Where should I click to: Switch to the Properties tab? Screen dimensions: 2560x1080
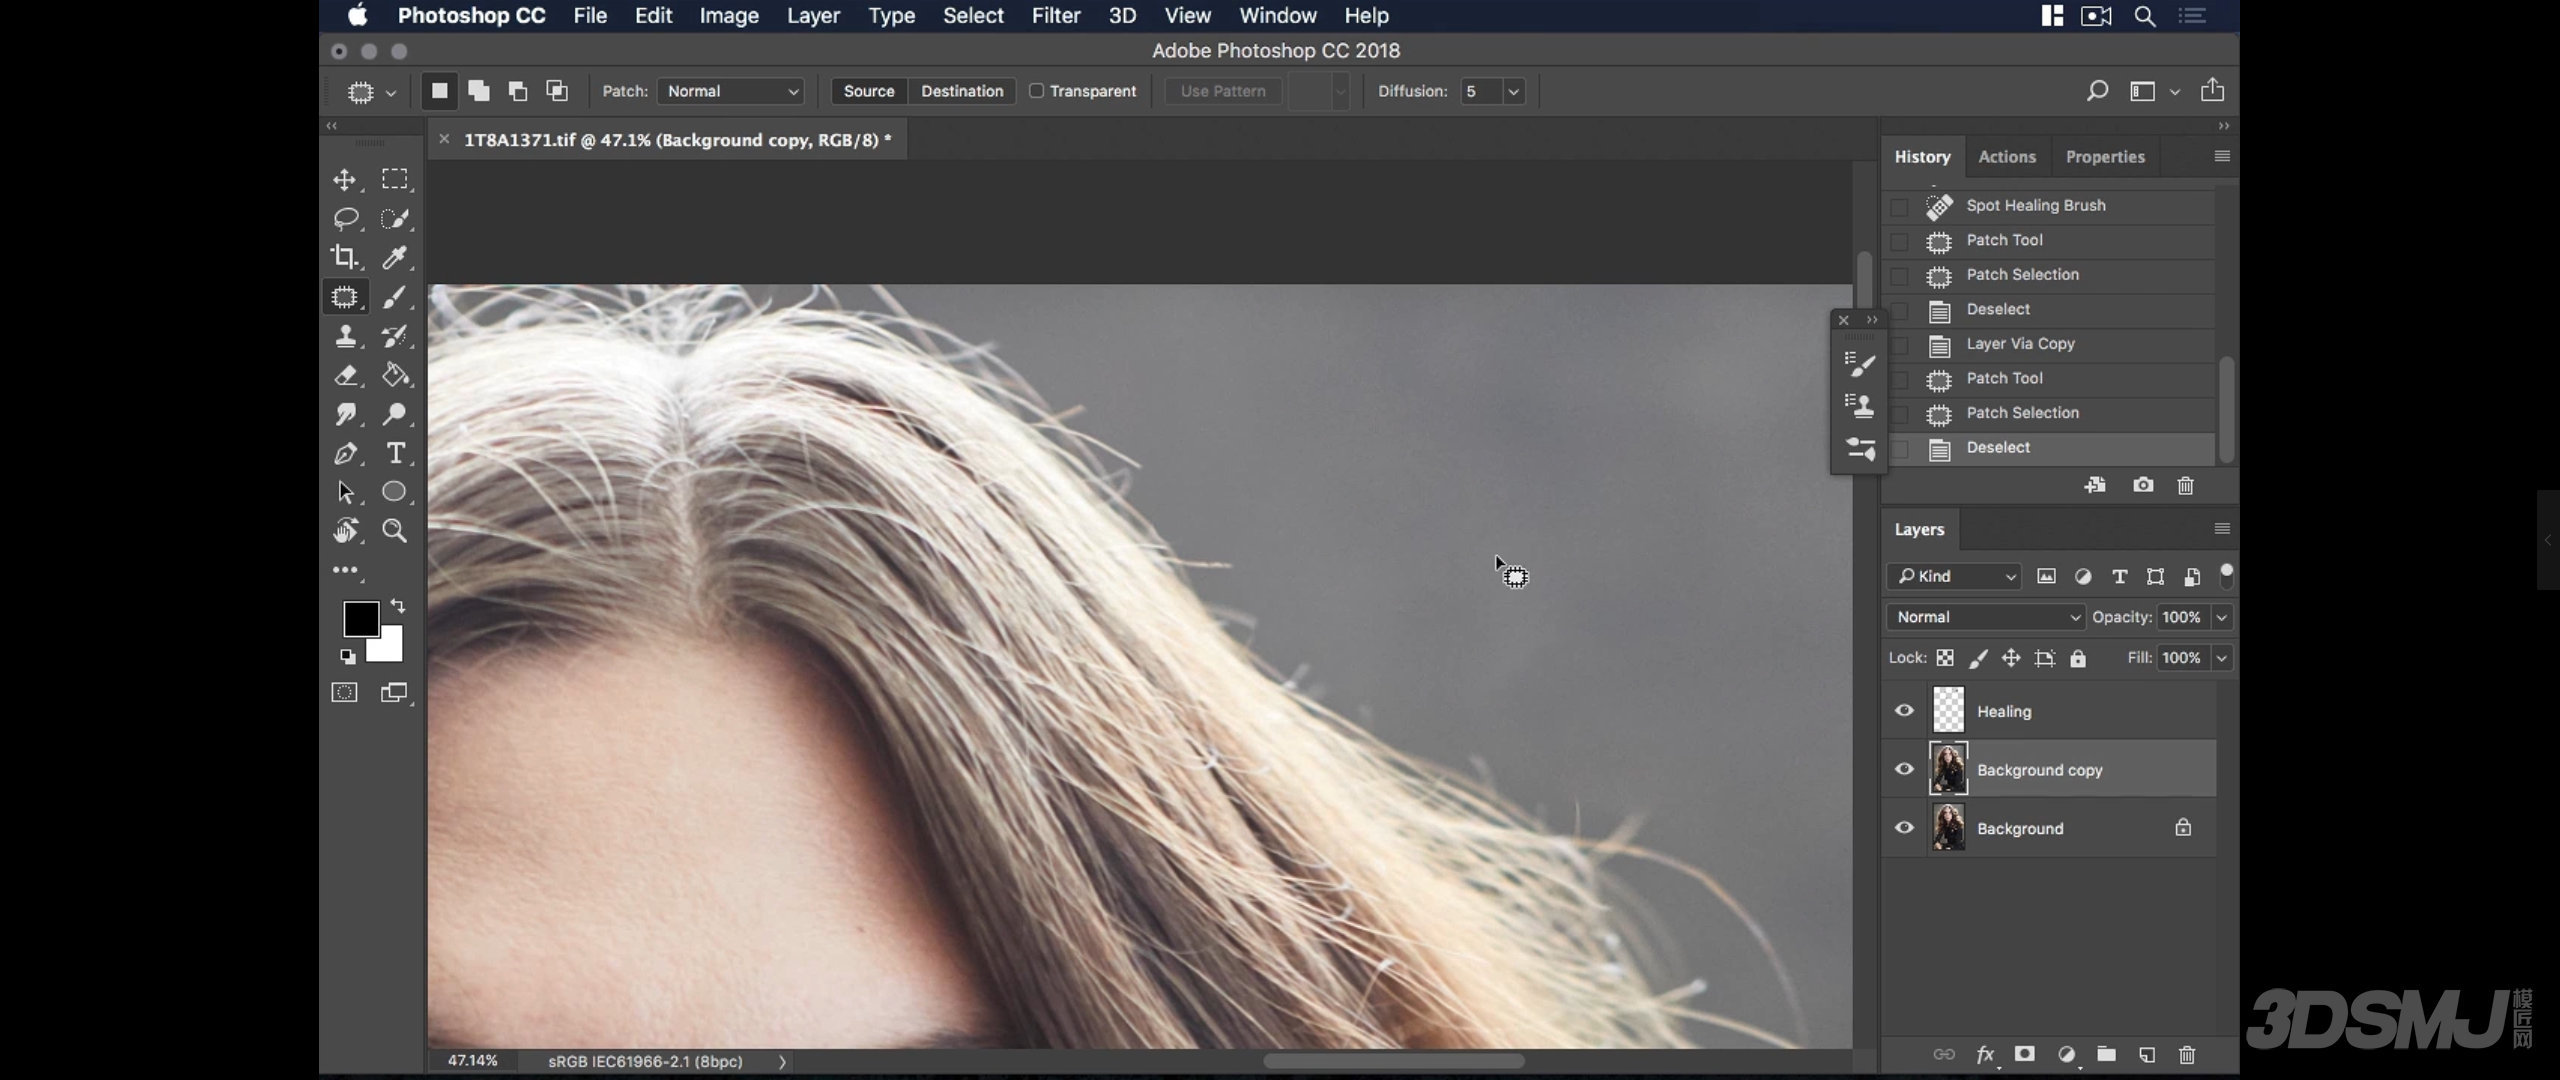point(2105,157)
